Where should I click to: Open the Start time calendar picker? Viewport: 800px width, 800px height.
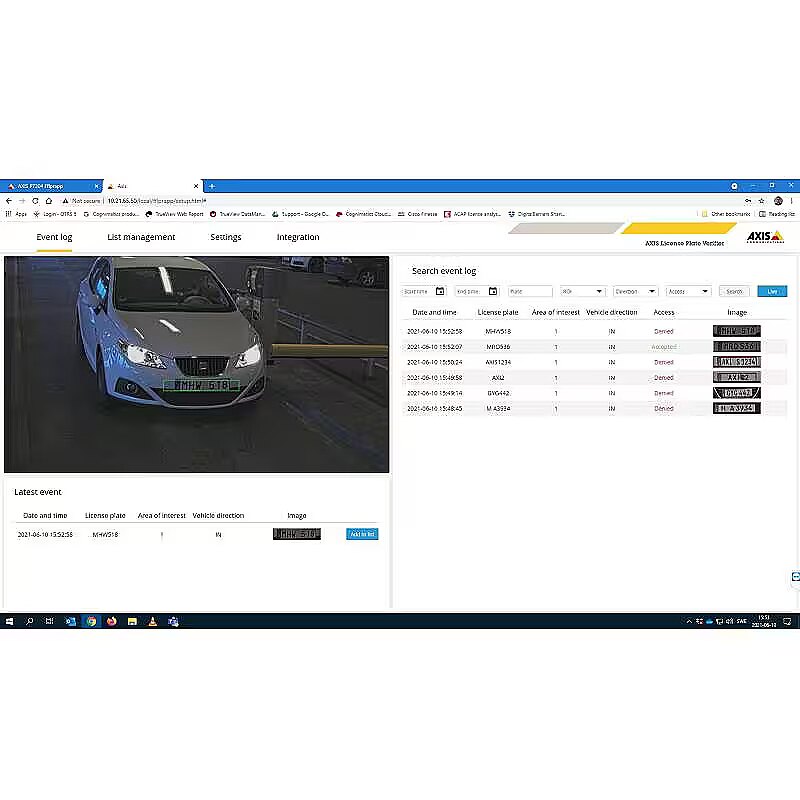pyautogui.click(x=440, y=291)
